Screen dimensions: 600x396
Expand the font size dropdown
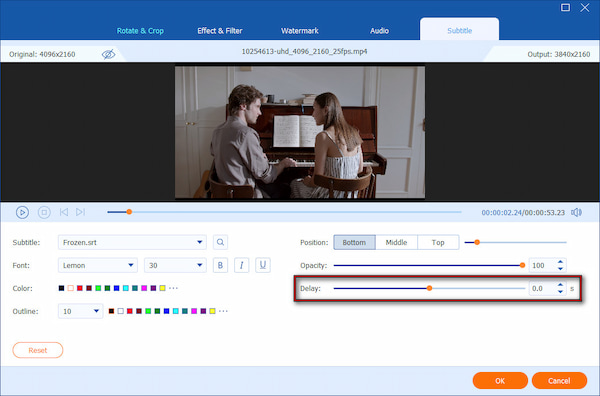click(175, 265)
